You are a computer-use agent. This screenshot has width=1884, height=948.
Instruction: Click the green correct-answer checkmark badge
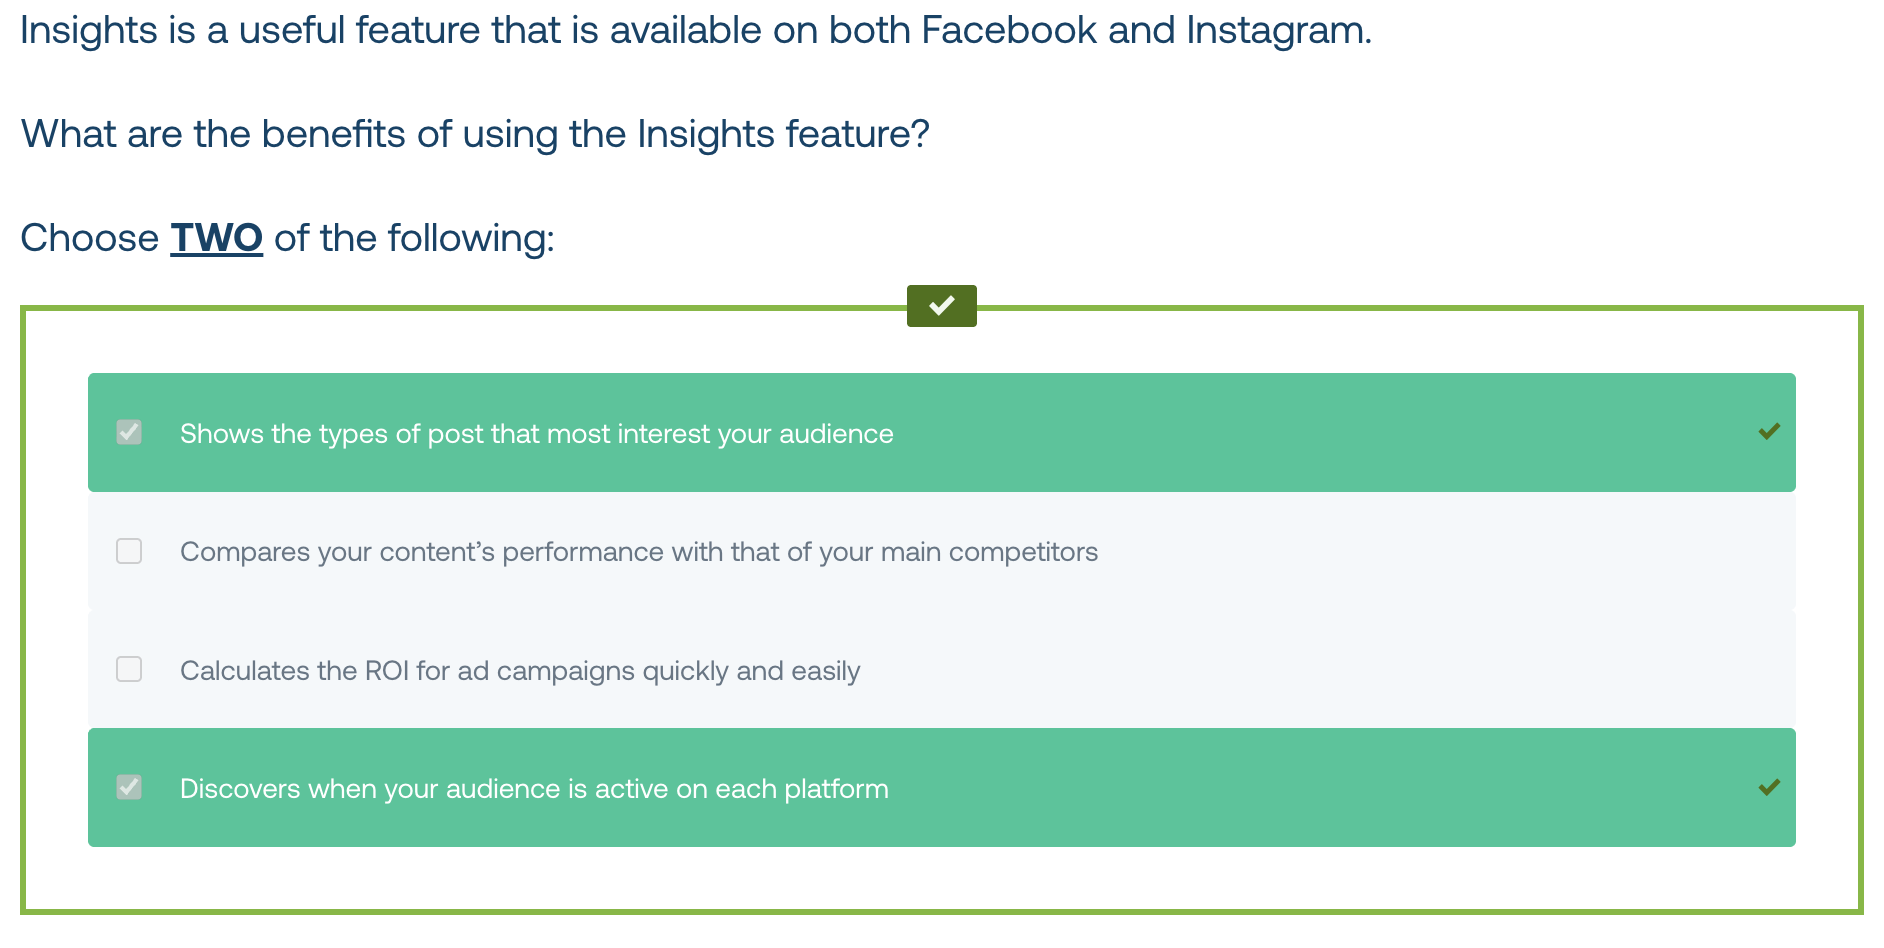point(941,306)
